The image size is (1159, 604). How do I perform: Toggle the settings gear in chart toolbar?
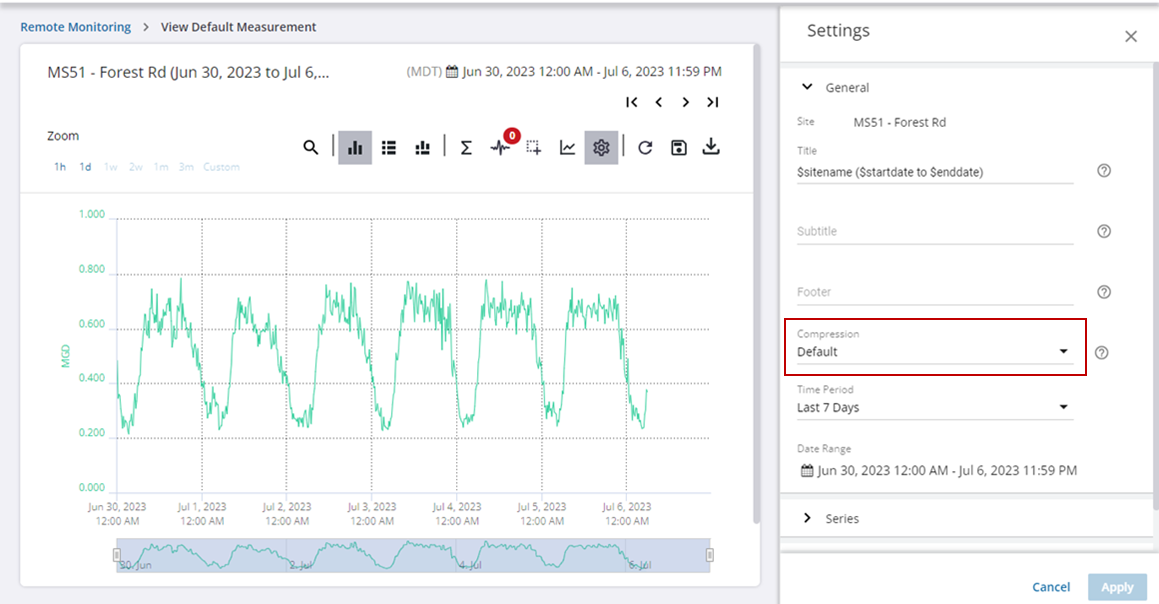click(x=601, y=148)
